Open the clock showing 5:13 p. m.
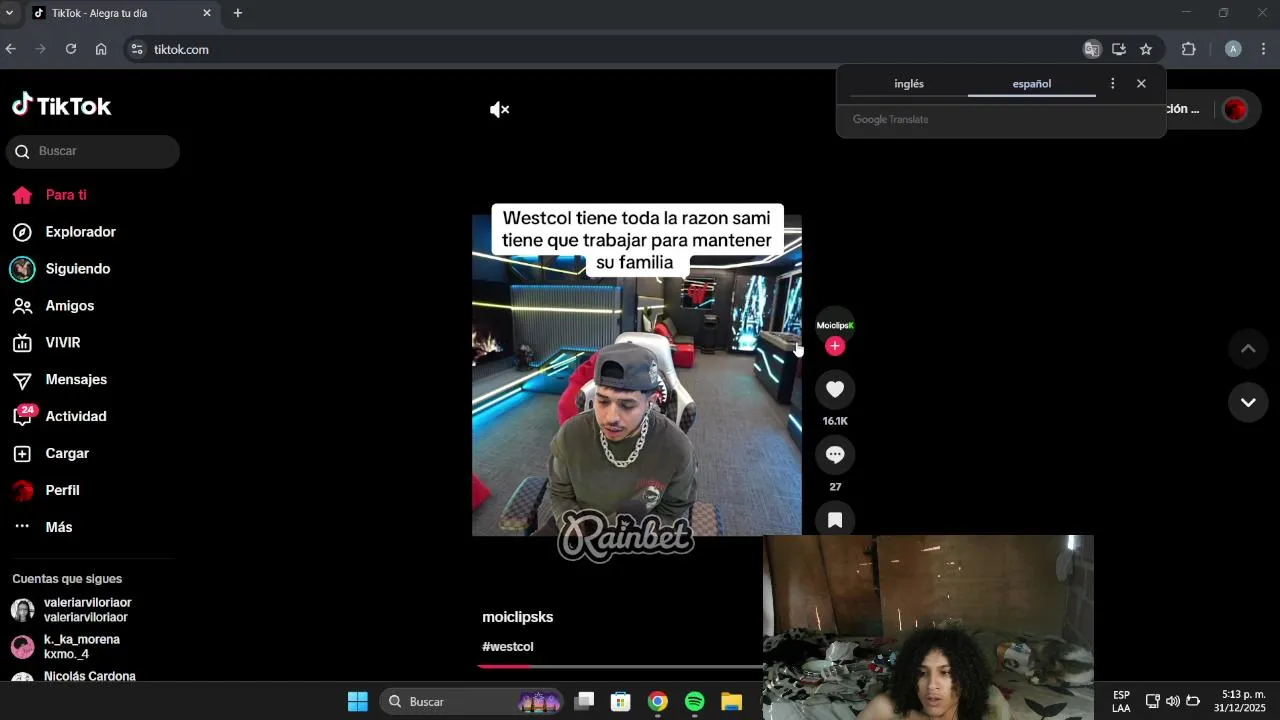 tap(1240, 701)
